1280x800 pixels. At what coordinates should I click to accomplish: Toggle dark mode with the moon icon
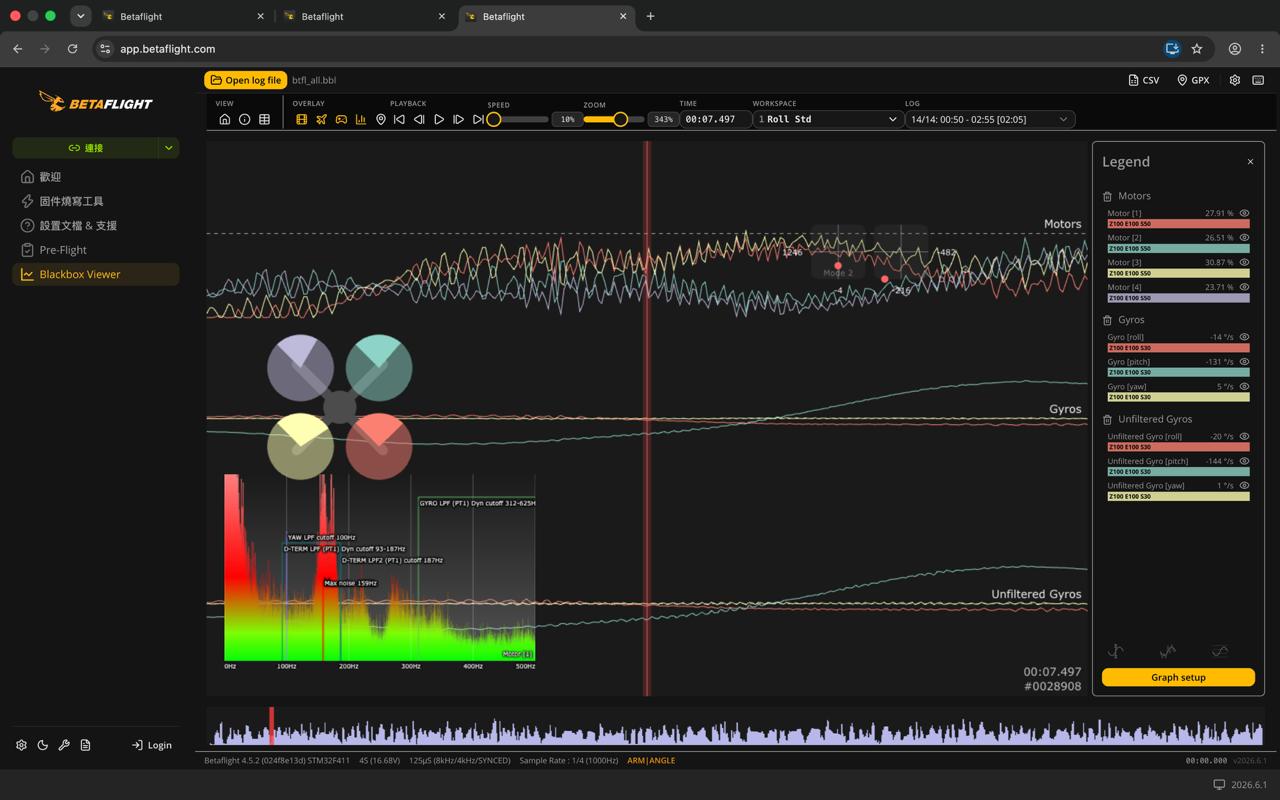pyautogui.click(x=43, y=745)
